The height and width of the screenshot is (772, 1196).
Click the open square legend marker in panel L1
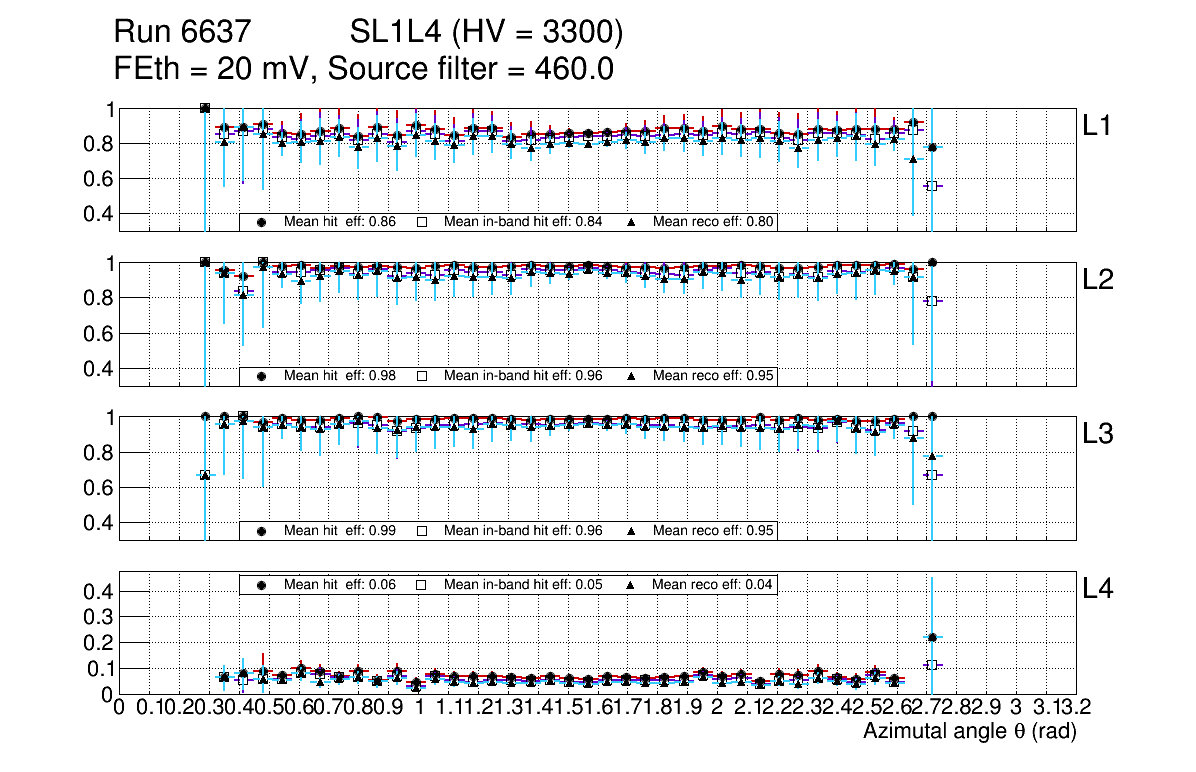click(422, 222)
